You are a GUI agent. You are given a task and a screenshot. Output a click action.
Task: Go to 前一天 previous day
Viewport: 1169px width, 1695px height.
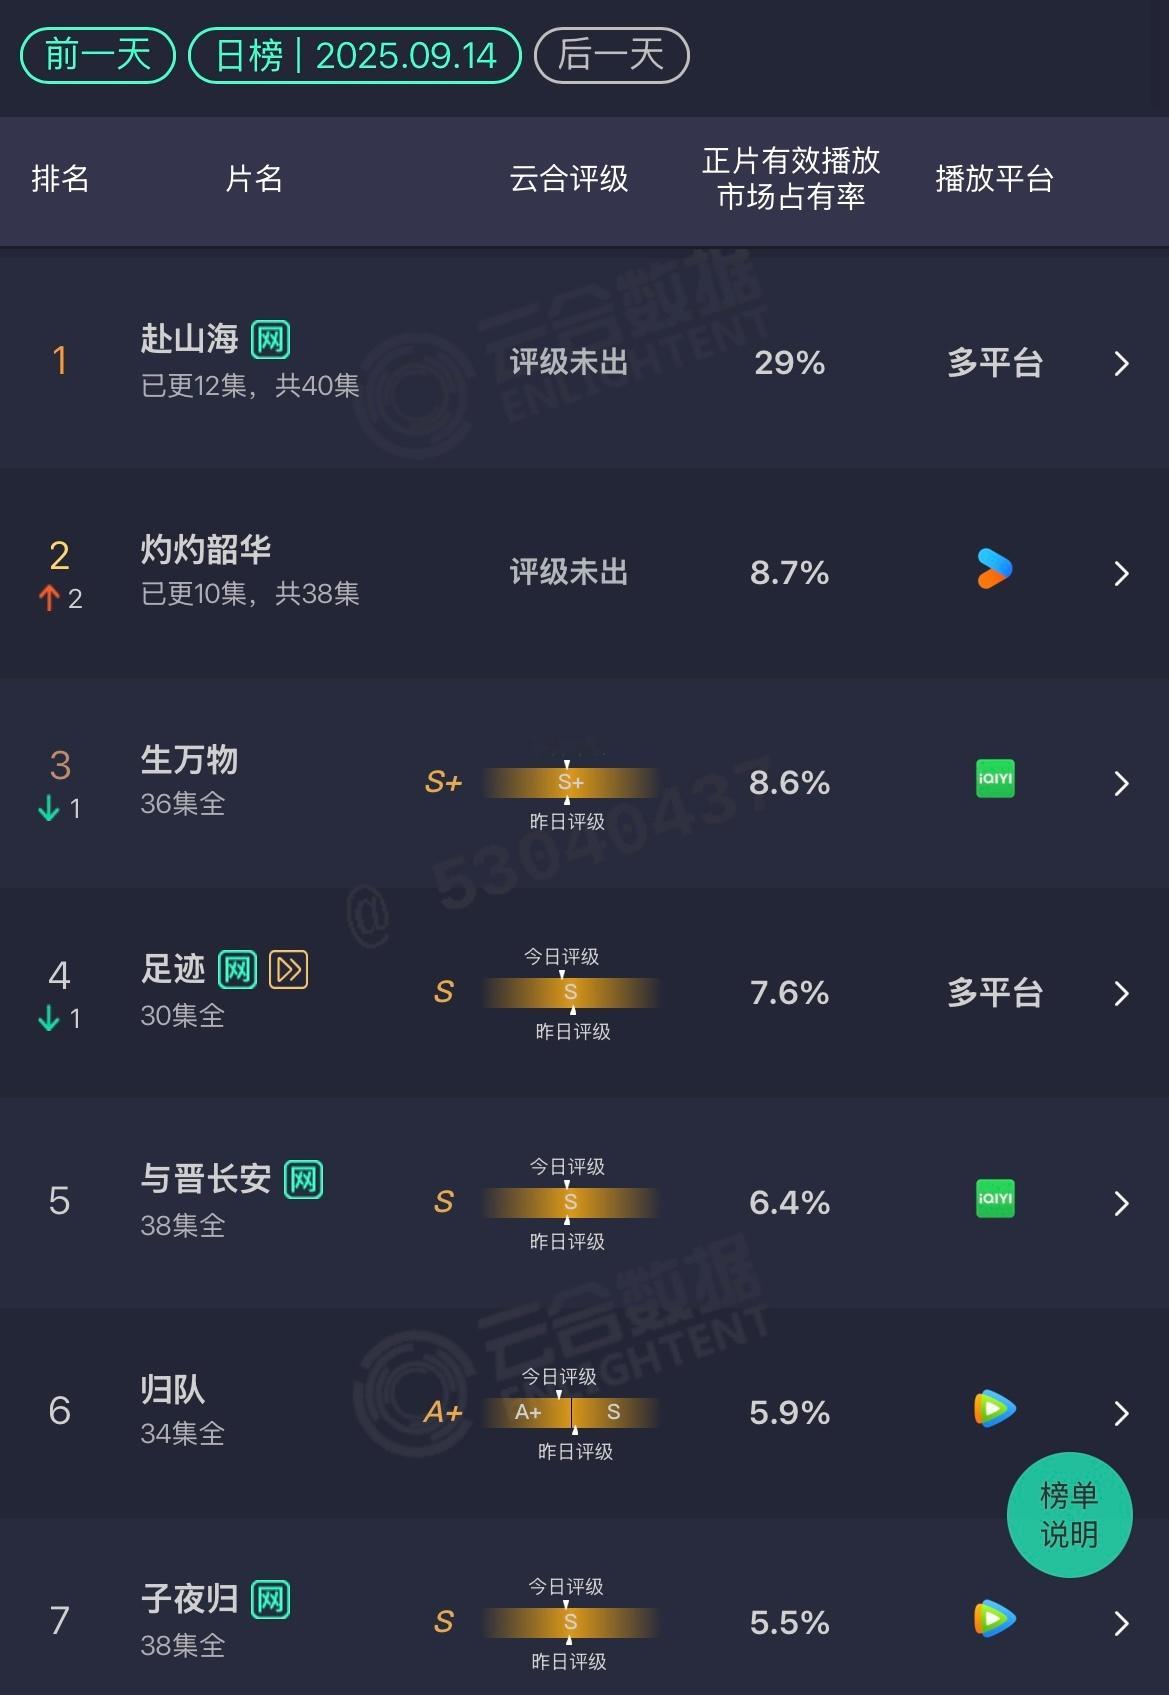98,55
